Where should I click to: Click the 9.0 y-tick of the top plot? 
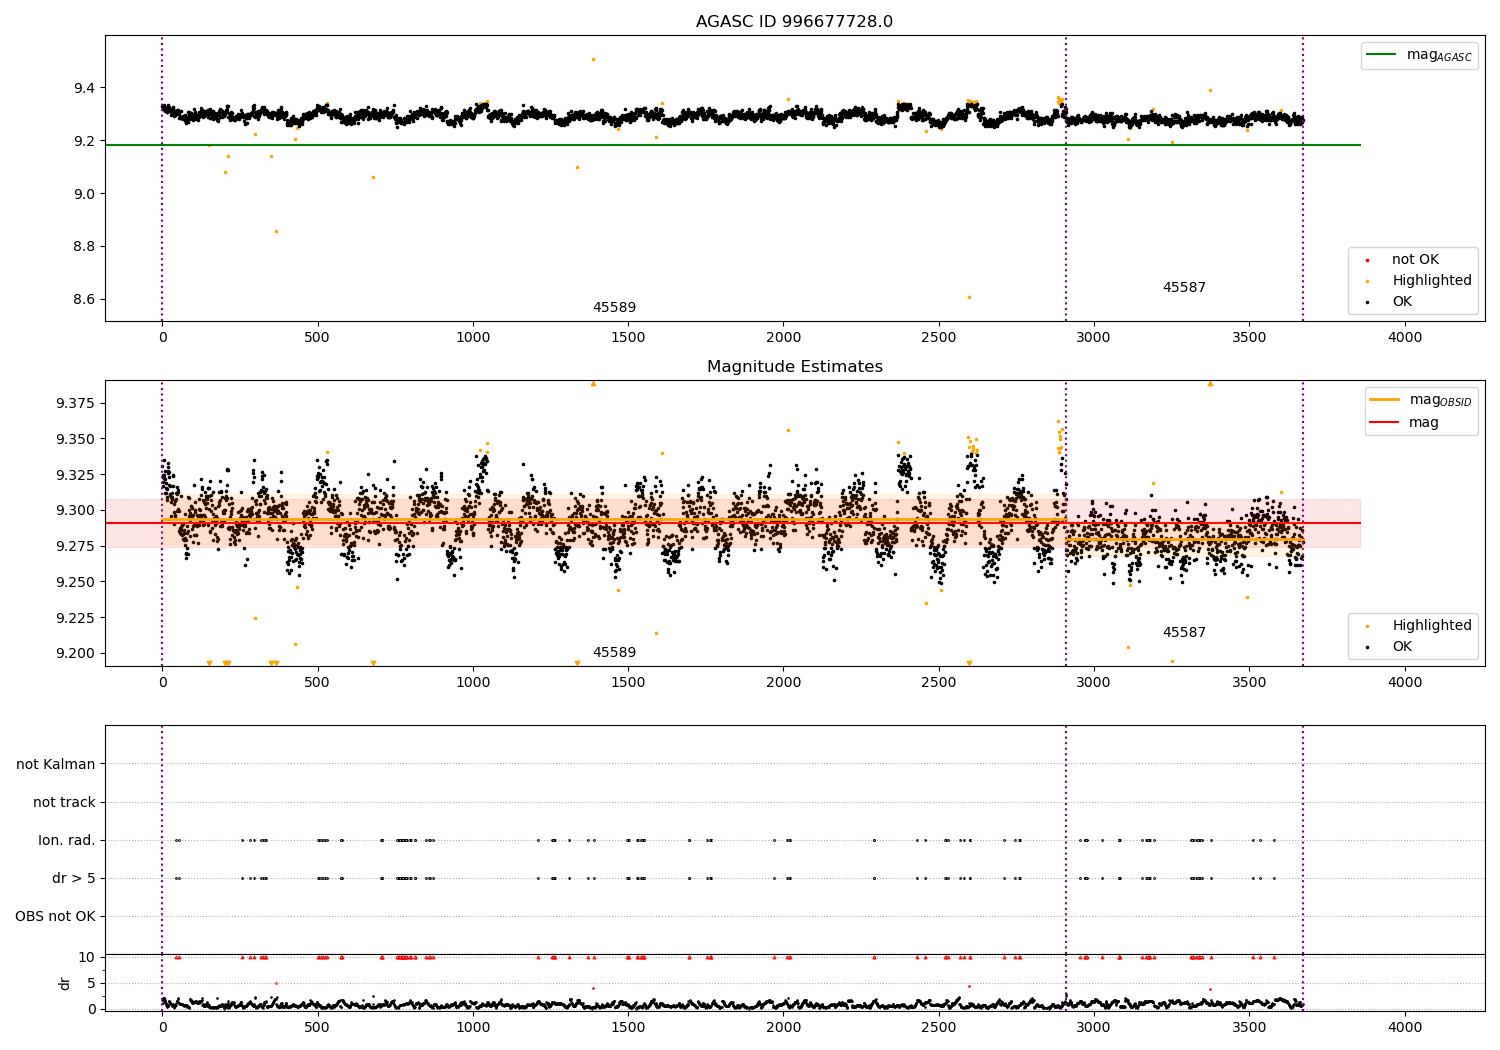(x=84, y=194)
